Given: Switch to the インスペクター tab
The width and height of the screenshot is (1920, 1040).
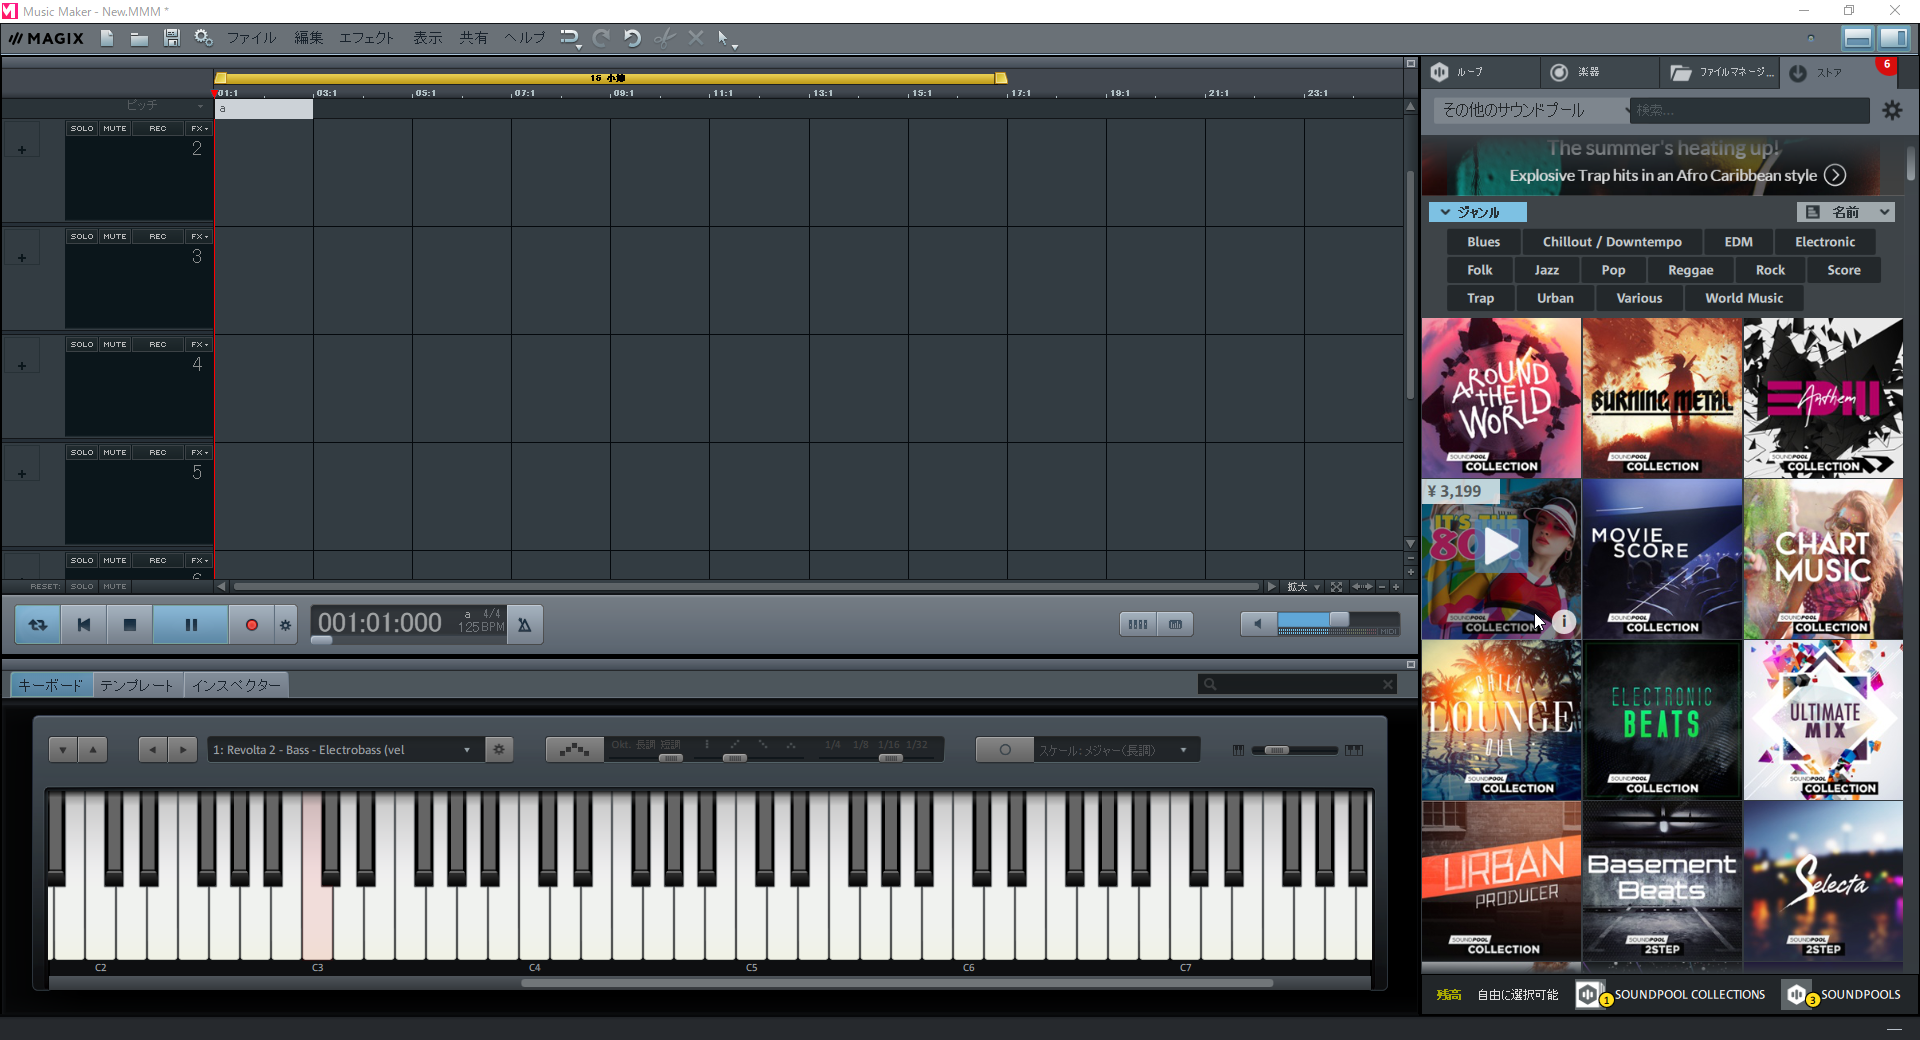Looking at the screenshot, I should (x=236, y=685).
